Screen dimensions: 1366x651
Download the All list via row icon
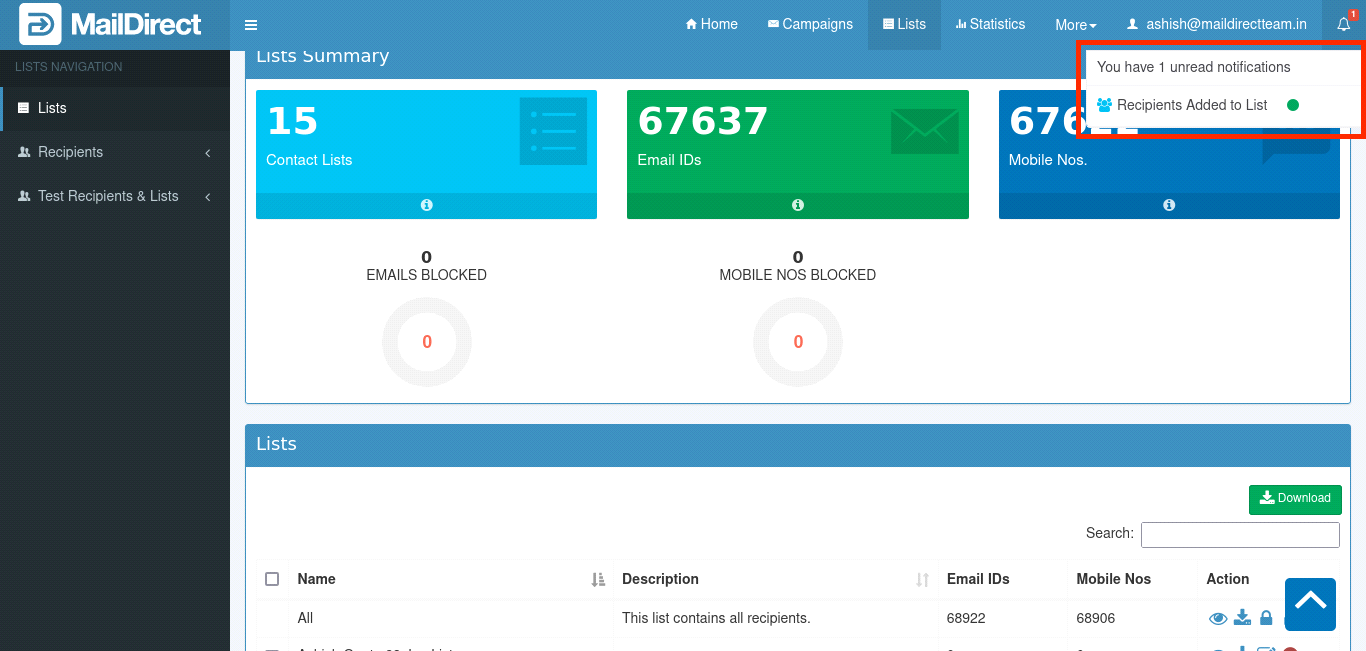1242,618
